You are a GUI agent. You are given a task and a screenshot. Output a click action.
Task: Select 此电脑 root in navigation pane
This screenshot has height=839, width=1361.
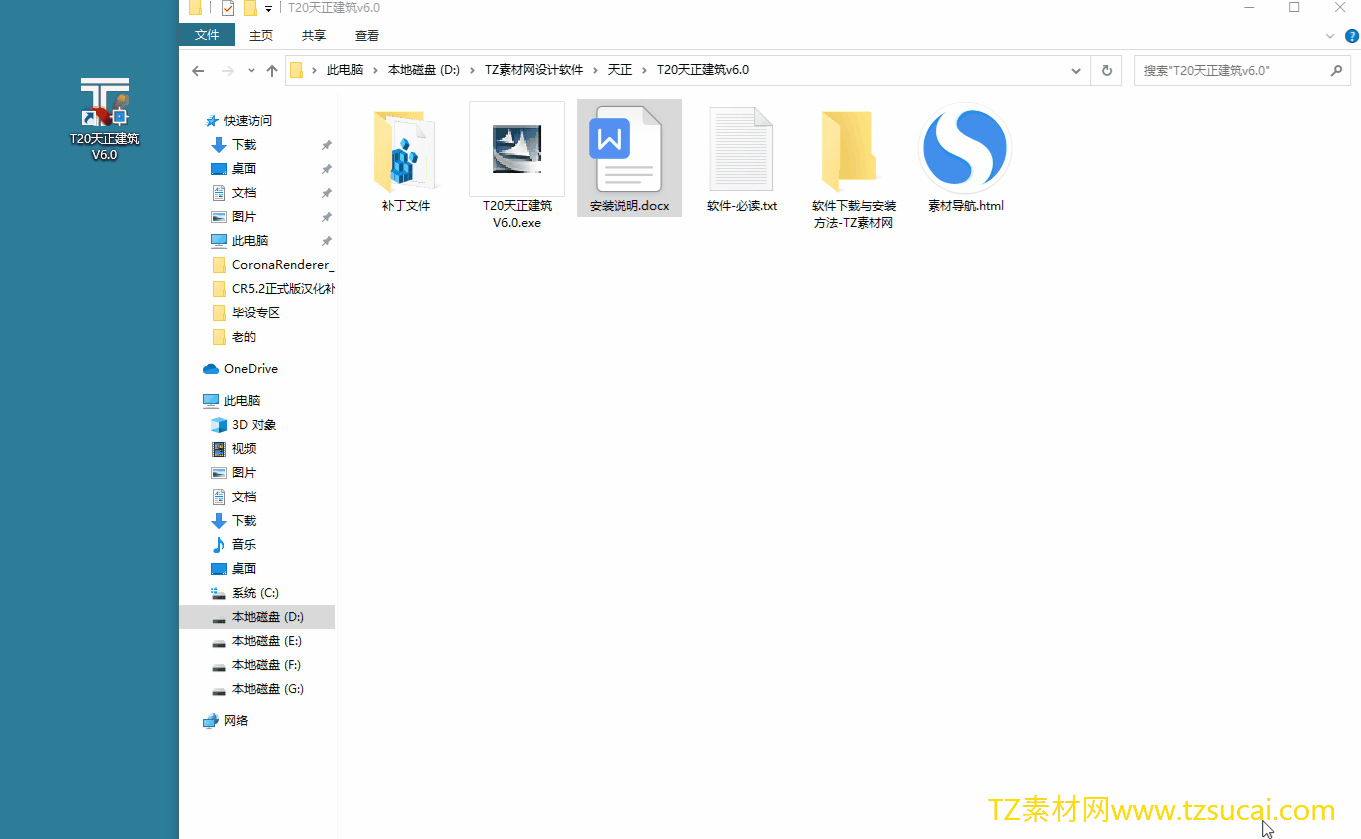[232, 401]
